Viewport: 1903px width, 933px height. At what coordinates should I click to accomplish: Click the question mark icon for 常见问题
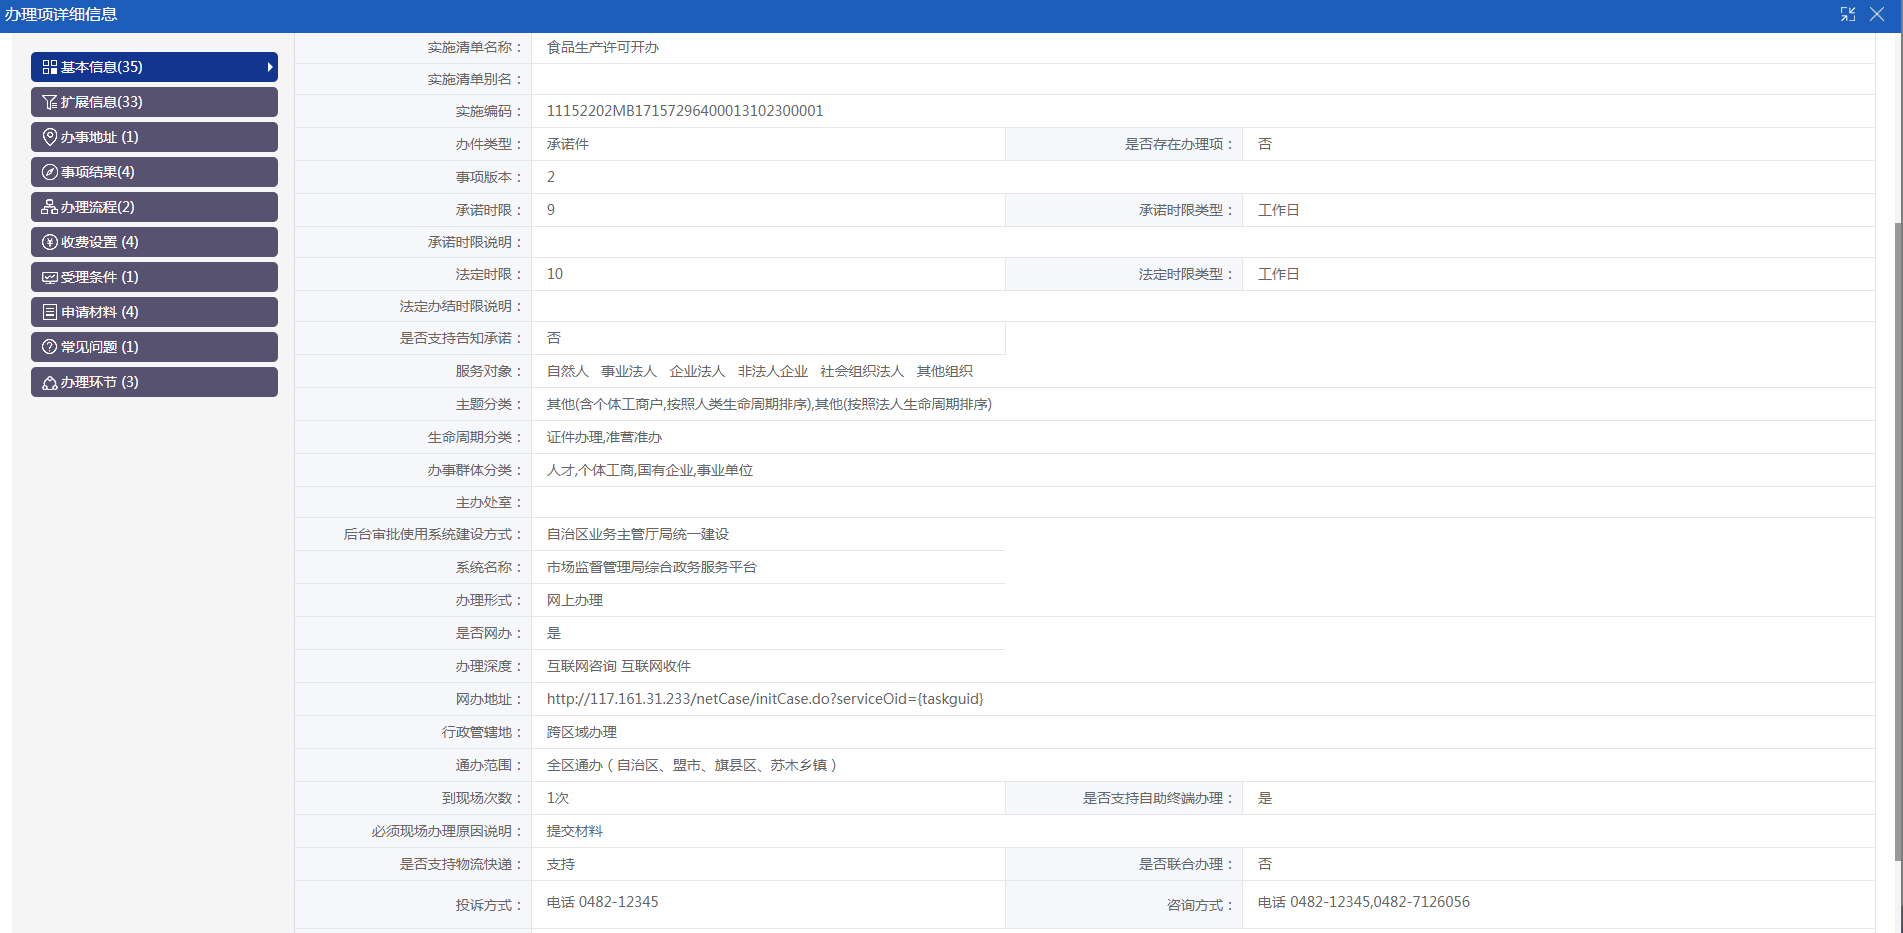49,347
